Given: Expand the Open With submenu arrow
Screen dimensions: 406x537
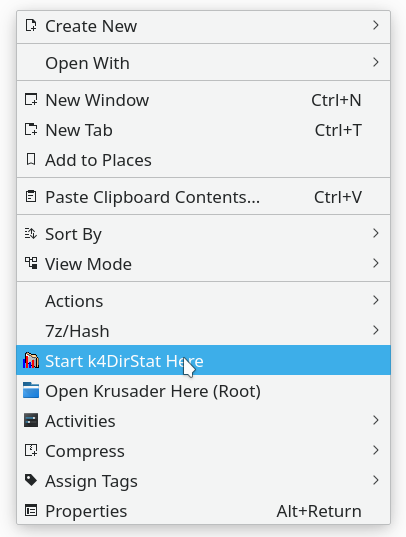Looking at the screenshot, I should pyautogui.click(x=376, y=62).
